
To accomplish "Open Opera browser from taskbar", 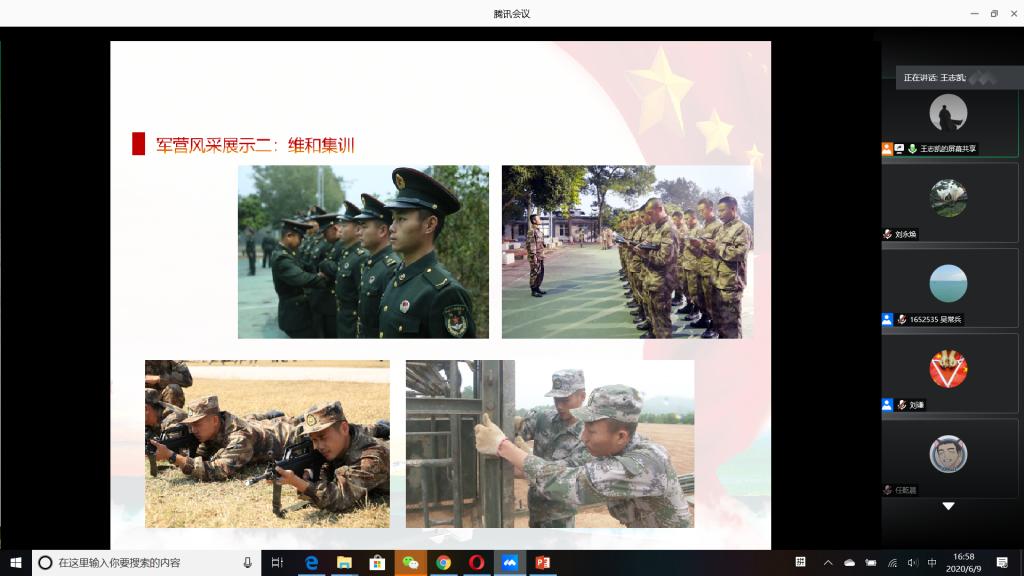I will [x=476, y=563].
